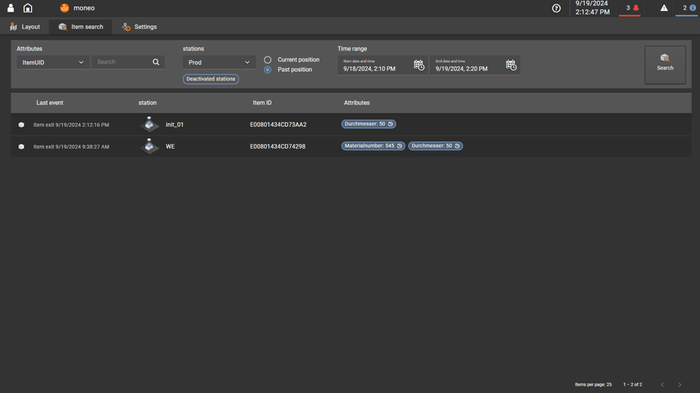Click Item exit 9/19/2024 9:38:27 AM event
The image size is (700, 393).
71,147
